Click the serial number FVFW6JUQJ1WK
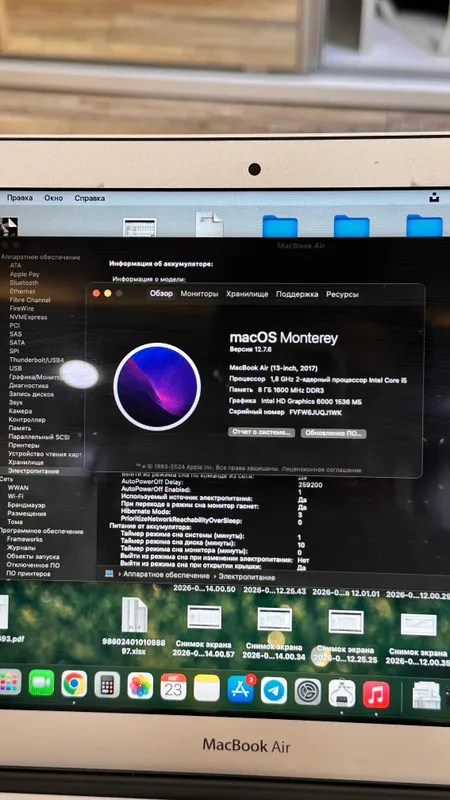Screen dimensions: 450x800 [315, 412]
